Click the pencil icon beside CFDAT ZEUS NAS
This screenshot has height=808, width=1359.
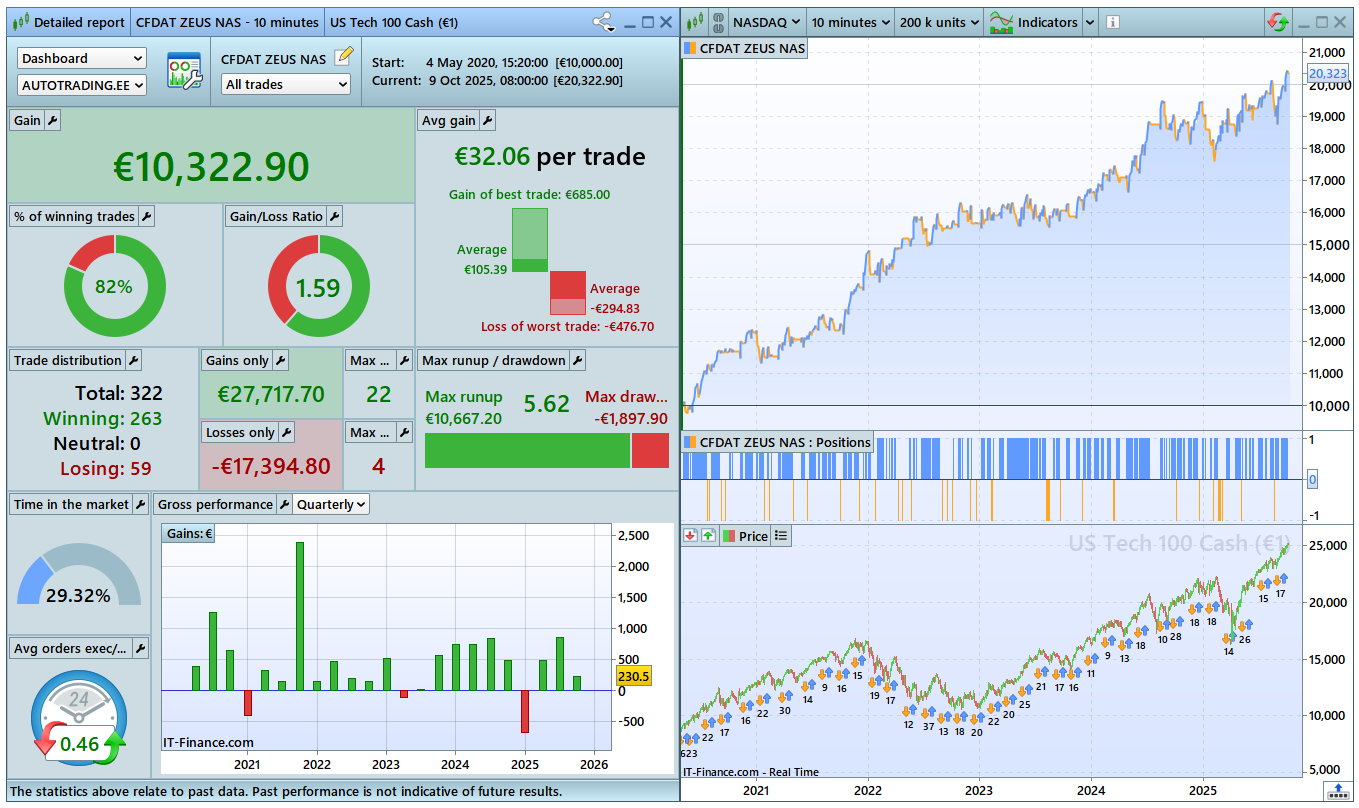tap(343, 57)
